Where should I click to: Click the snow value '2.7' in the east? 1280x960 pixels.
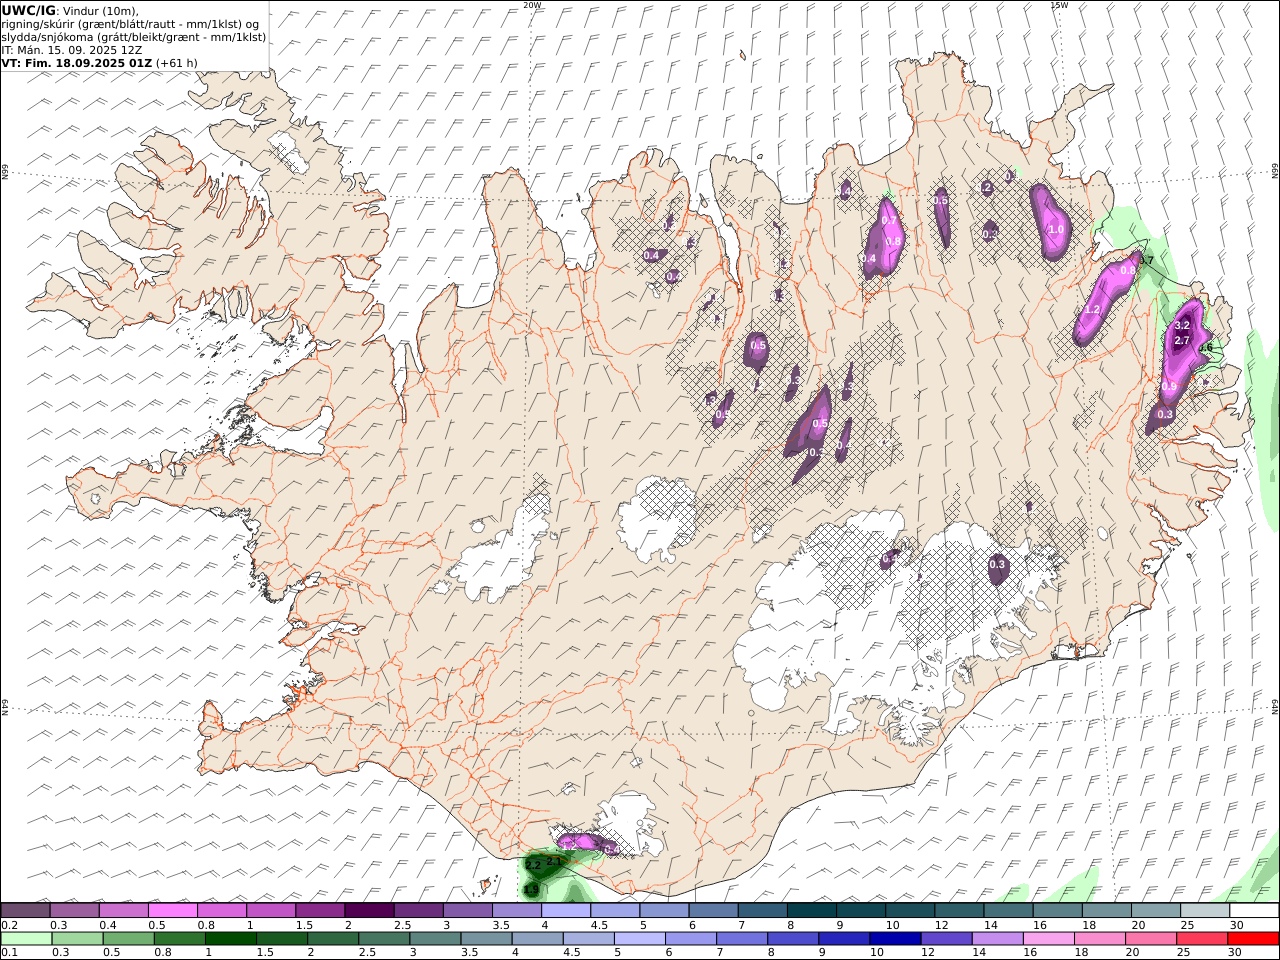coord(1182,341)
